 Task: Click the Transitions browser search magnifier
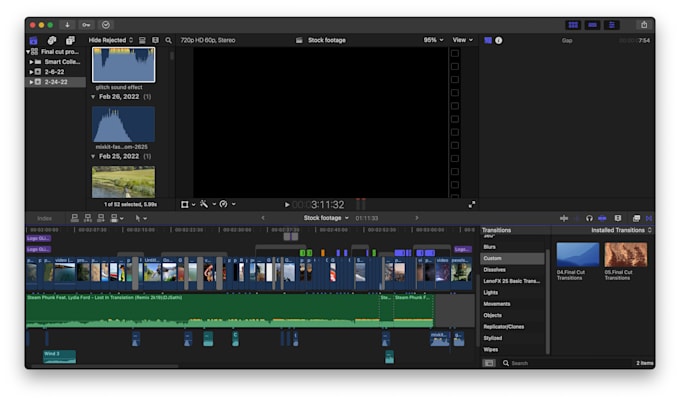(506, 363)
